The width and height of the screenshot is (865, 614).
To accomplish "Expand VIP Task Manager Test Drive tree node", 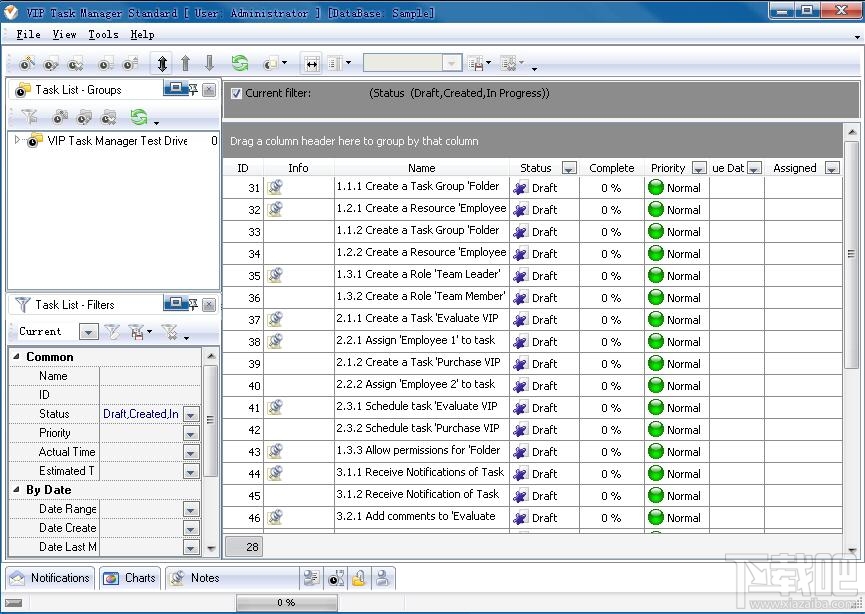I will pos(17,140).
